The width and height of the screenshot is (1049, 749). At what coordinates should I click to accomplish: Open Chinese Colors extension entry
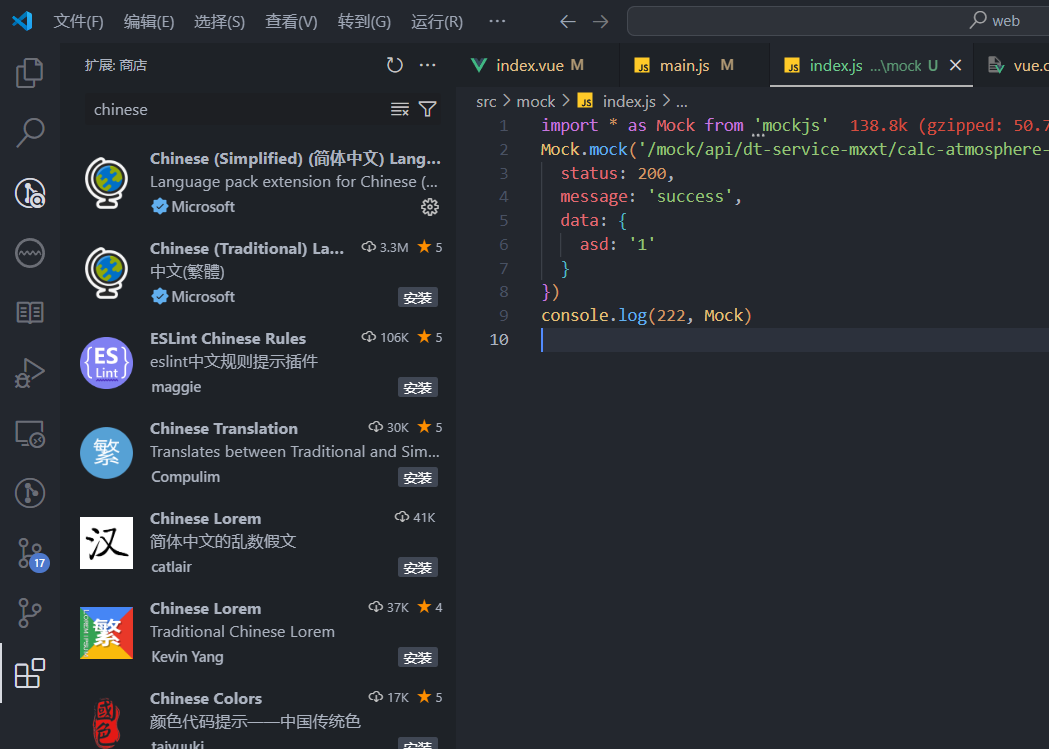click(x=258, y=714)
